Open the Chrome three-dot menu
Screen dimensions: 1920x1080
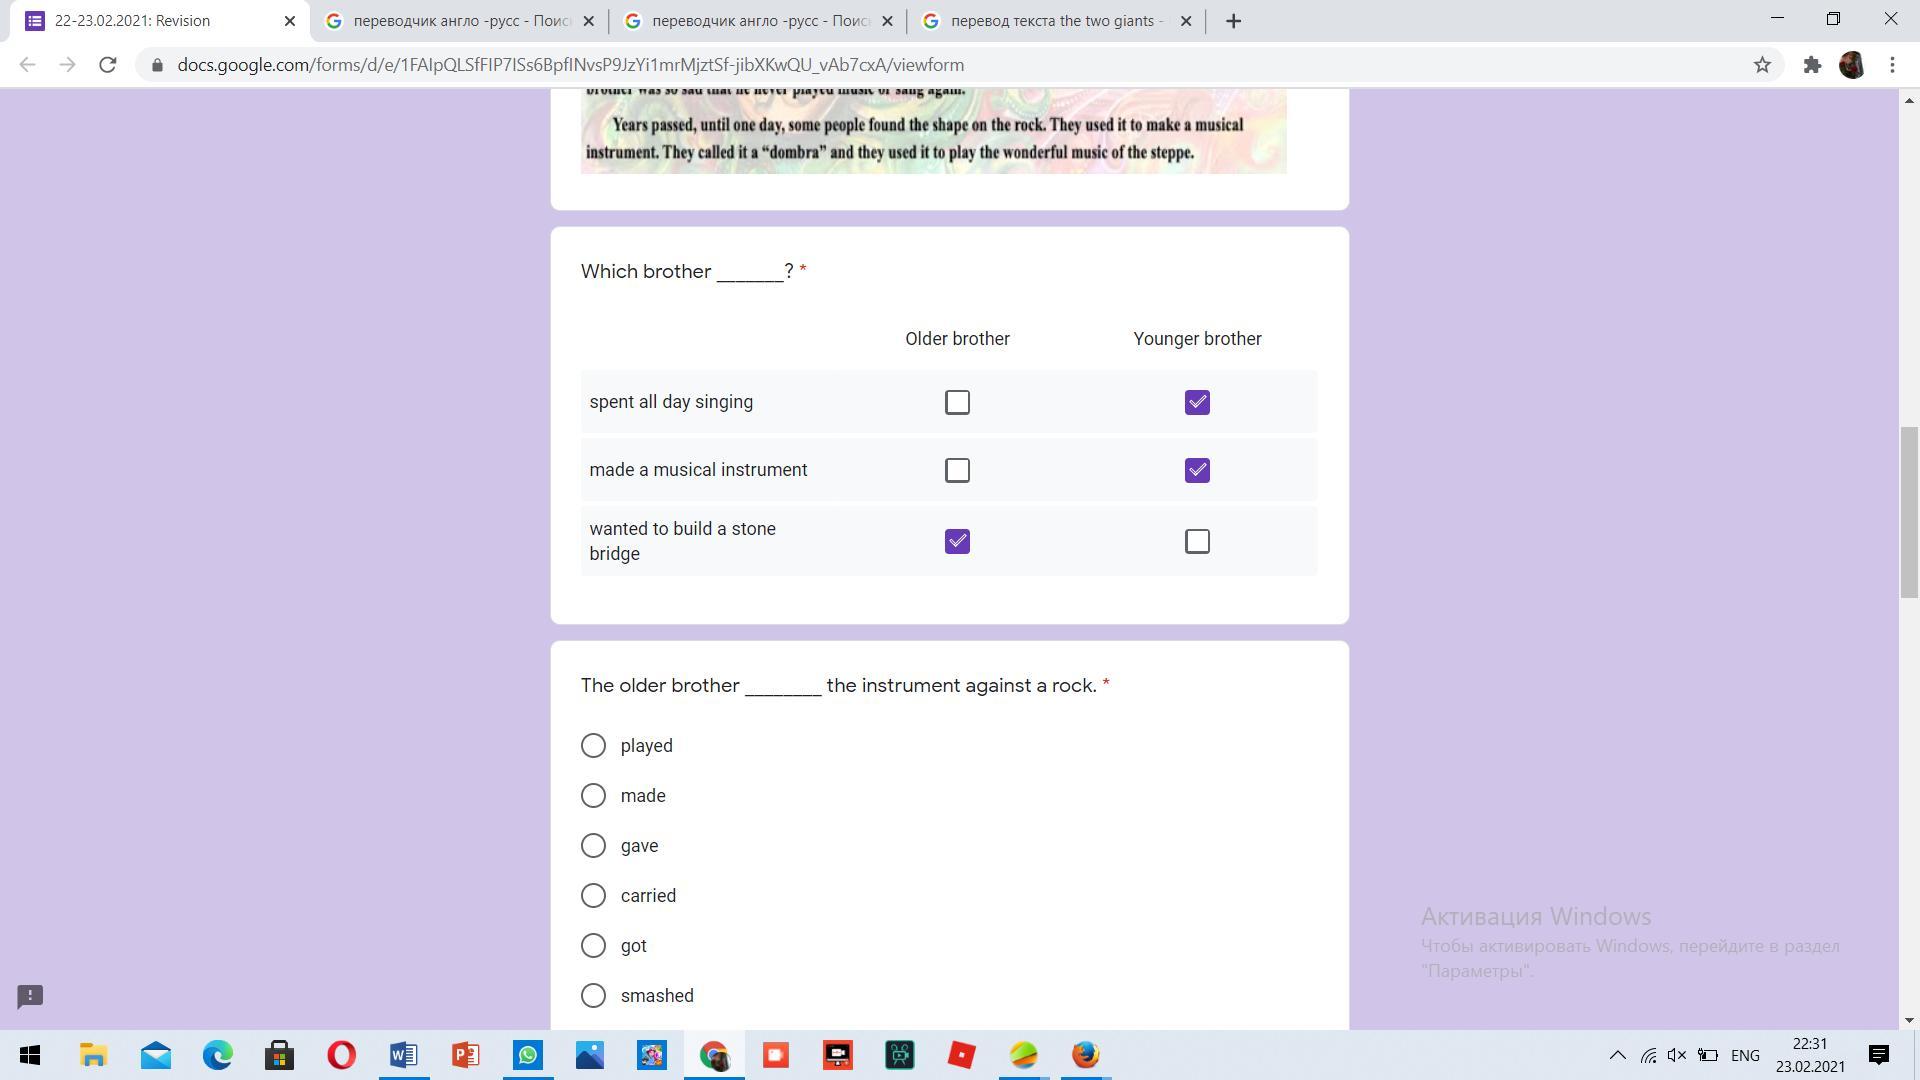[1892, 65]
